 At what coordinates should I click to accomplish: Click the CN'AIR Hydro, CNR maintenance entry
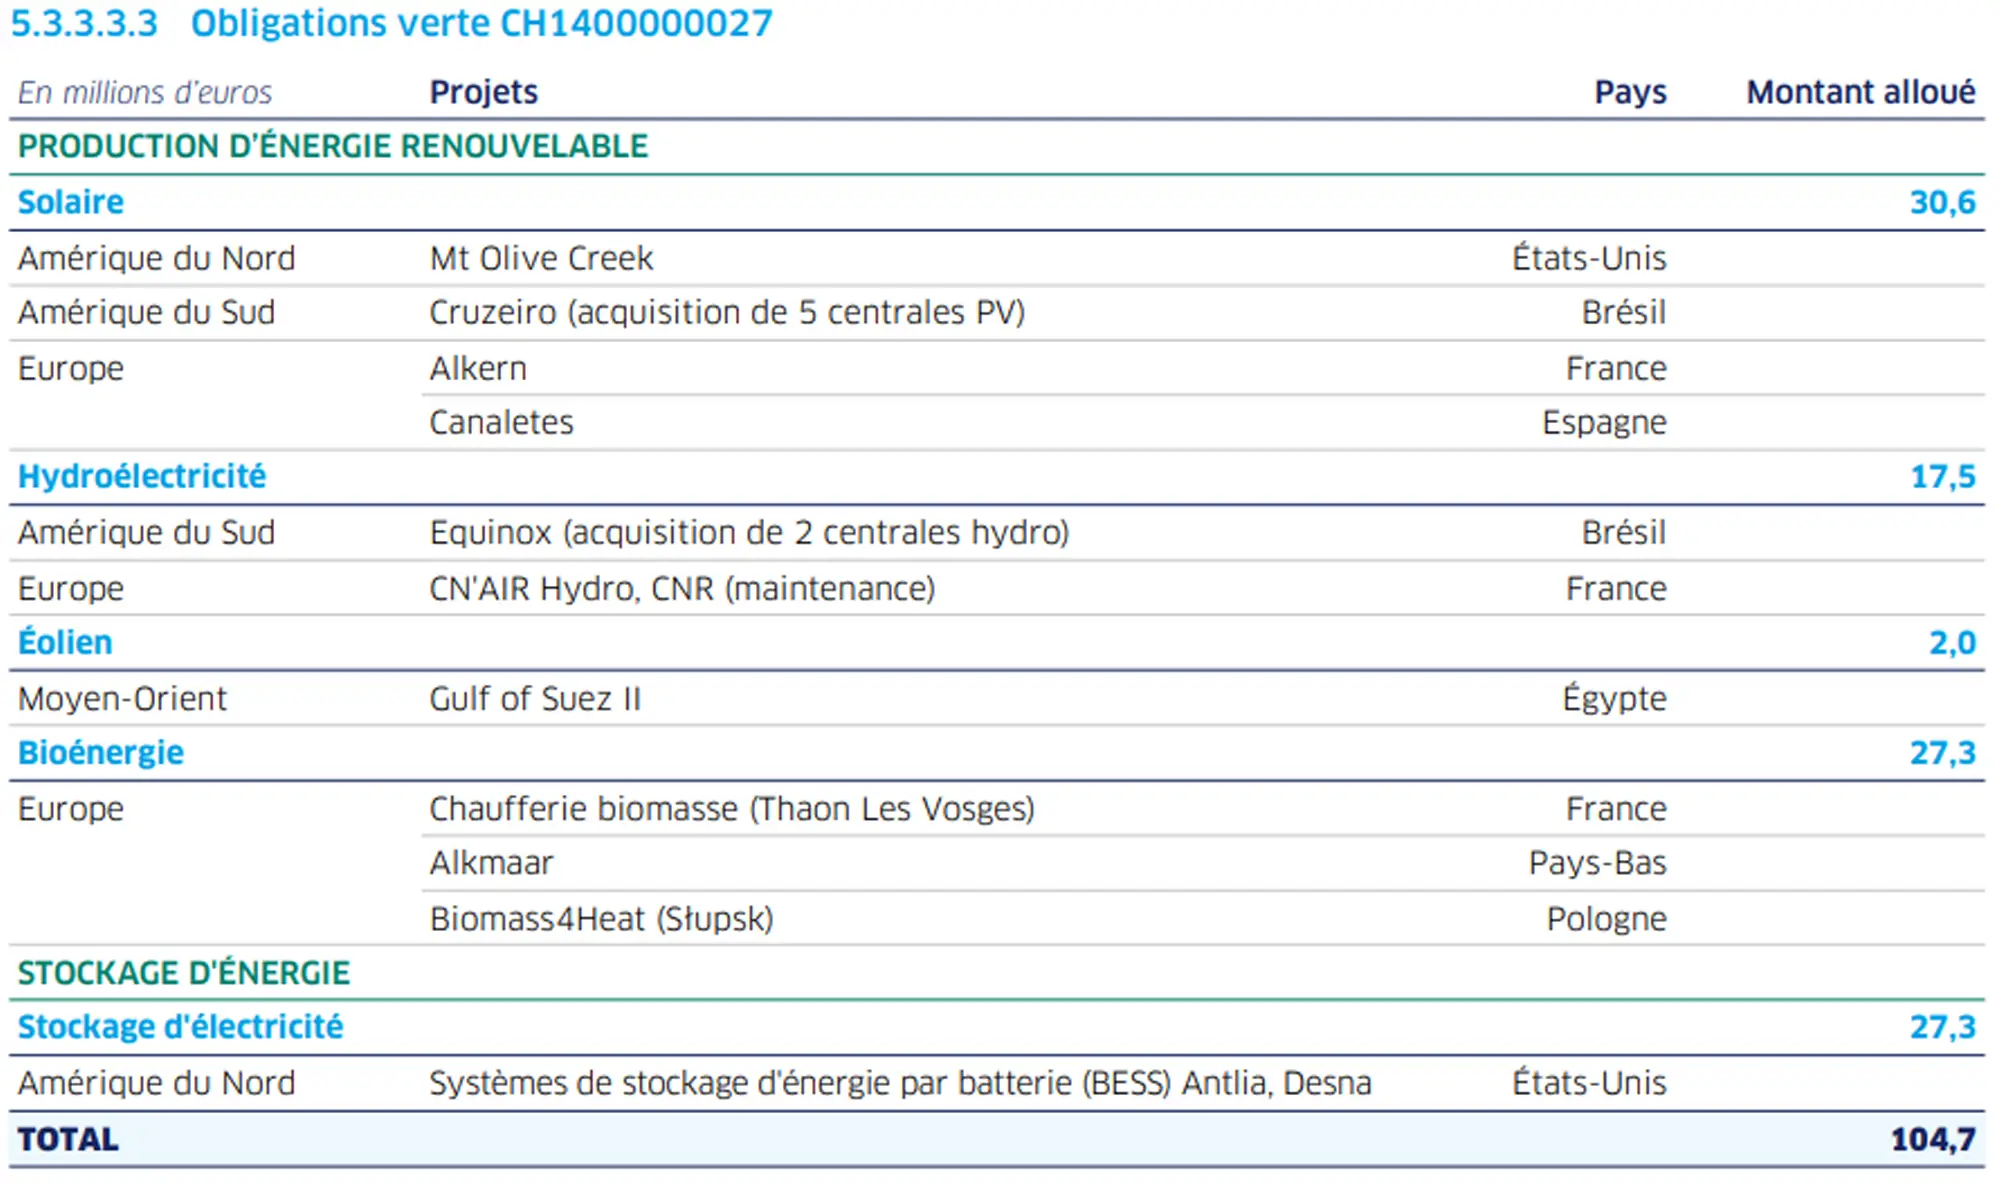(682, 588)
